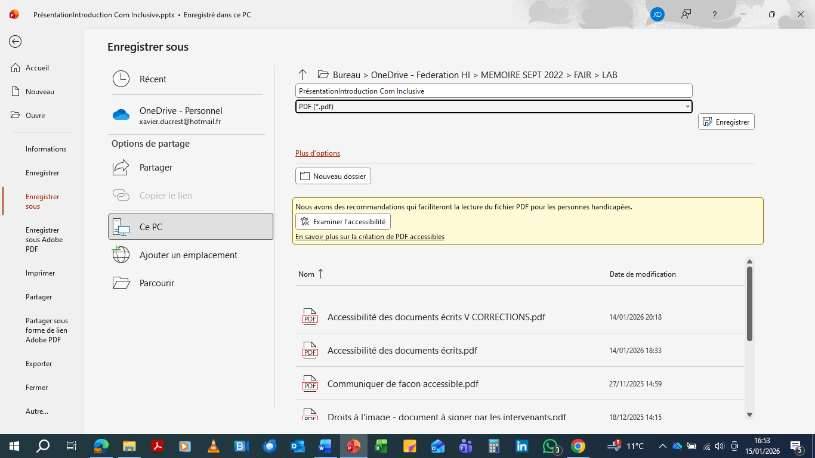Click the Enregistrer button
Image resolution: width=815 pixels, height=458 pixels.
pos(726,122)
